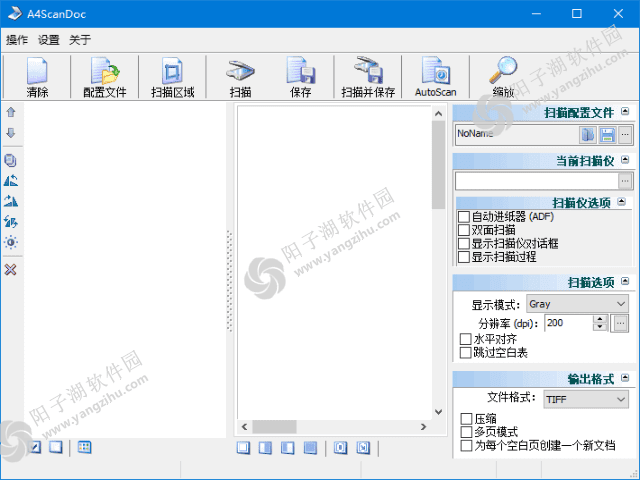Toggle 显示扫描仪对话框 checkbox
The width and height of the screenshot is (640, 480).
pyautogui.click(x=464, y=244)
